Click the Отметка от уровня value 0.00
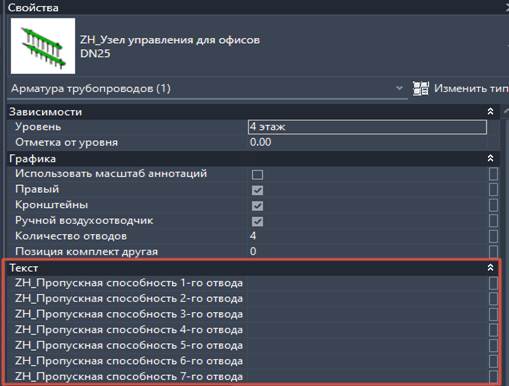This screenshot has width=509, height=386. click(x=260, y=142)
